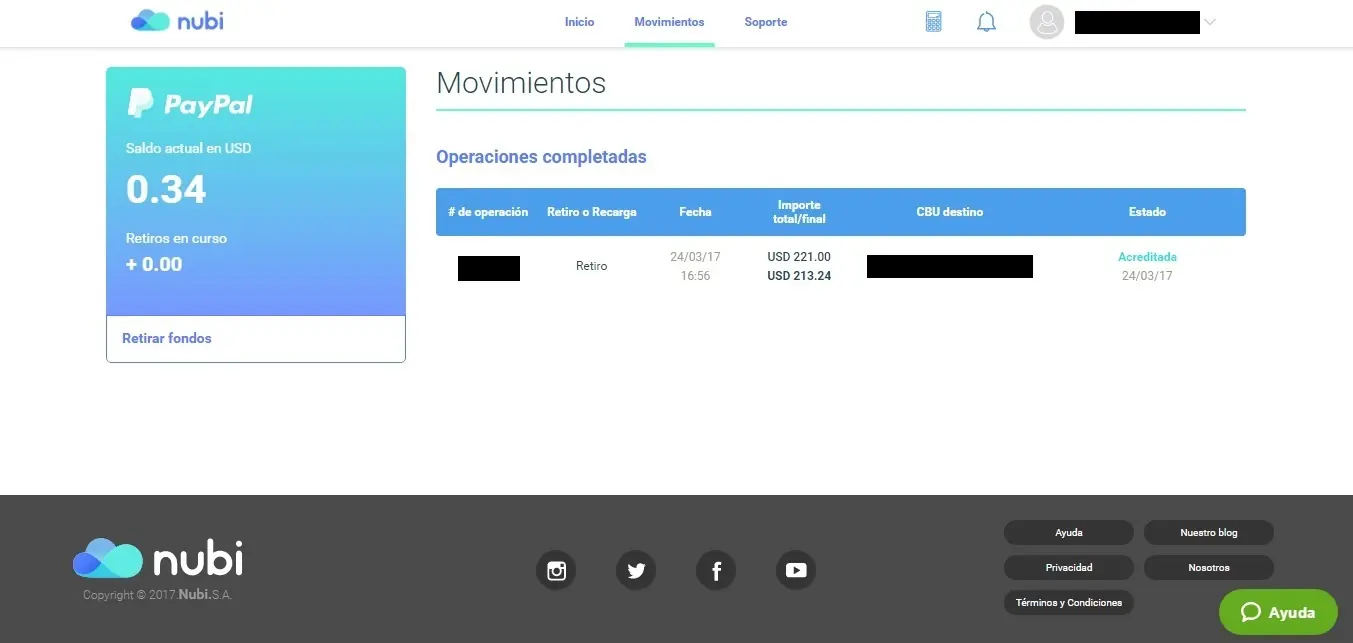Open Nosotros footer button

[1209, 568]
